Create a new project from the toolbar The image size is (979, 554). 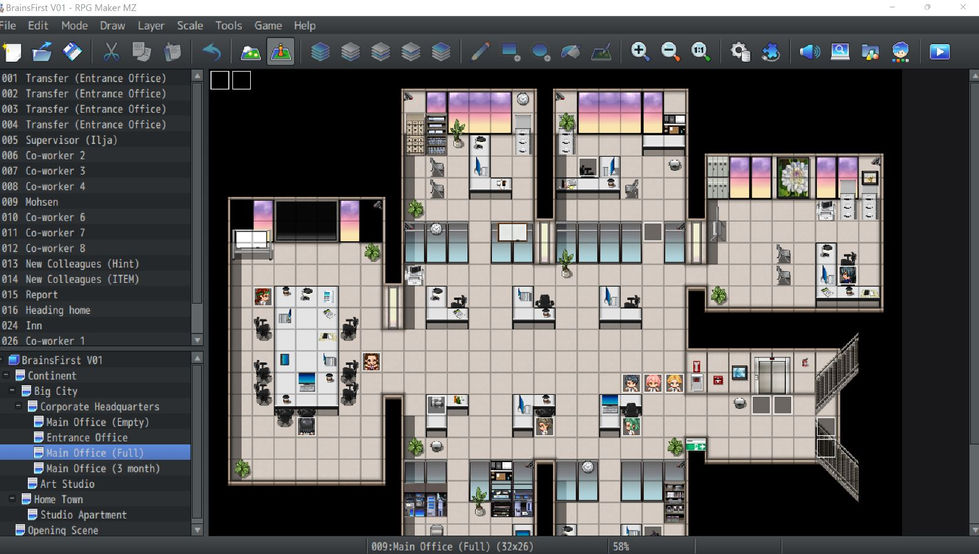pos(12,52)
